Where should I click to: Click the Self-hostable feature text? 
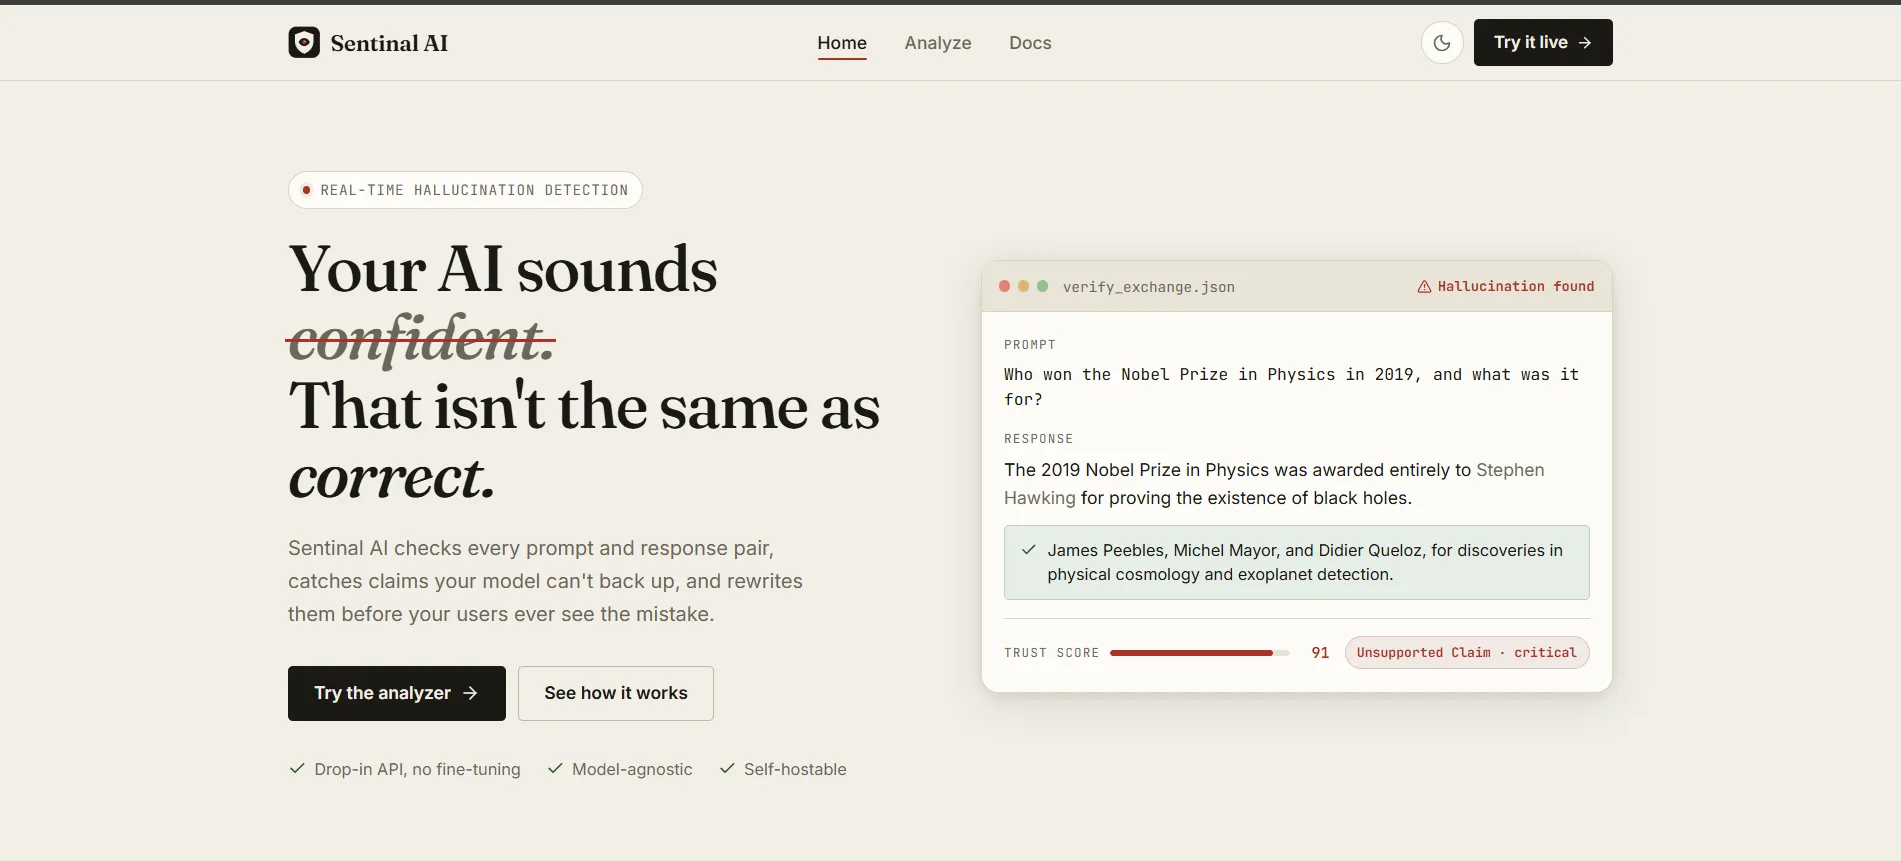(x=795, y=769)
